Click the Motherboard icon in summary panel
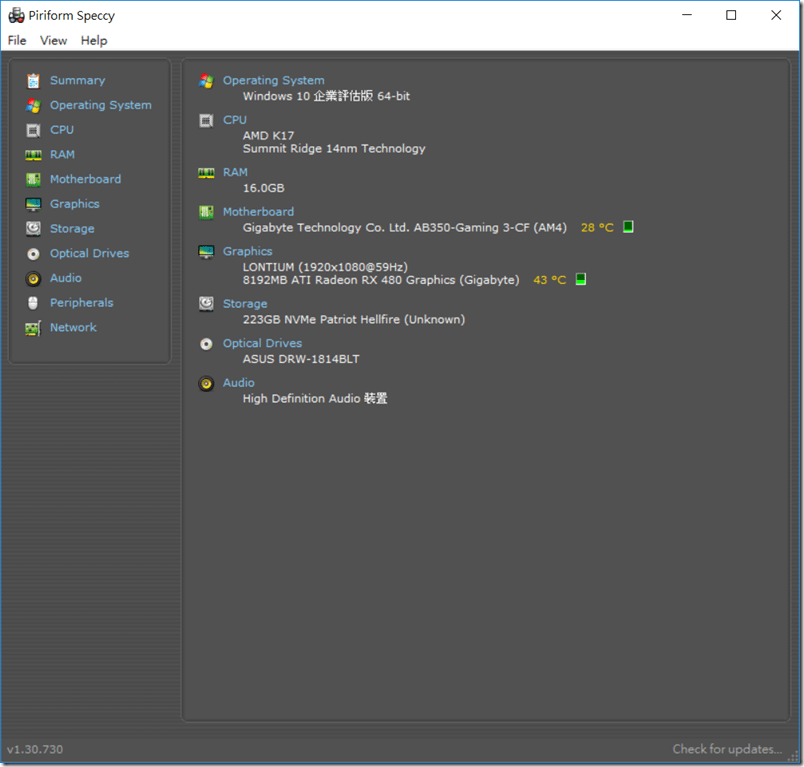804x767 pixels. (x=206, y=212)
